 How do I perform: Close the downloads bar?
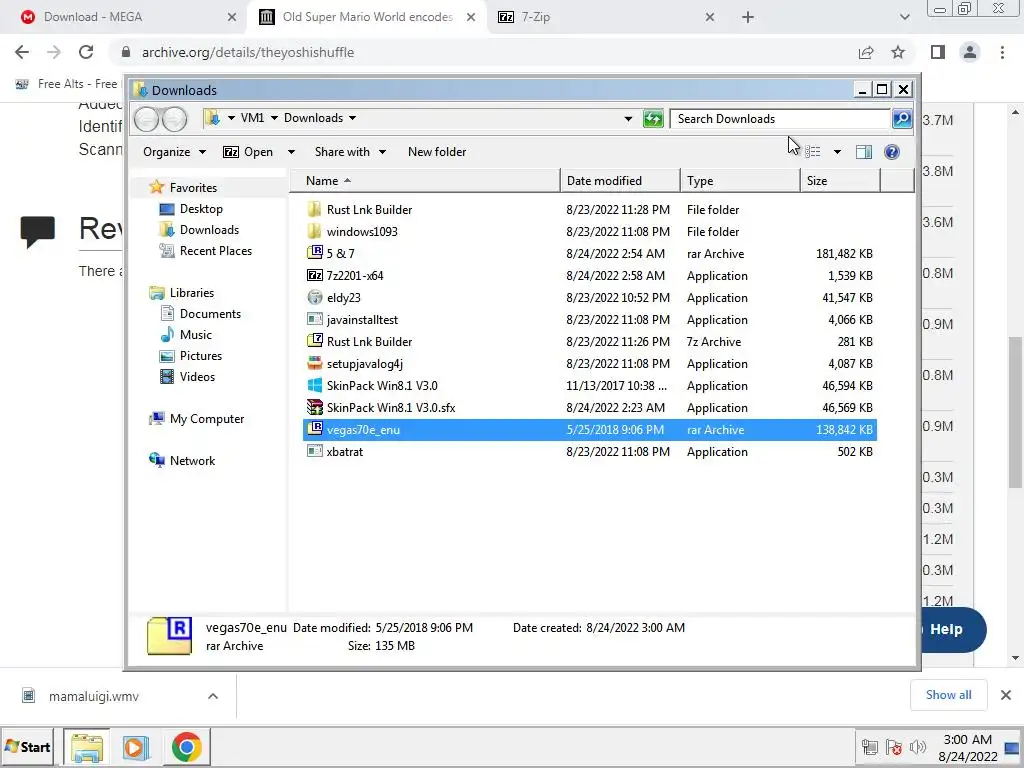tap(1006, 695)
